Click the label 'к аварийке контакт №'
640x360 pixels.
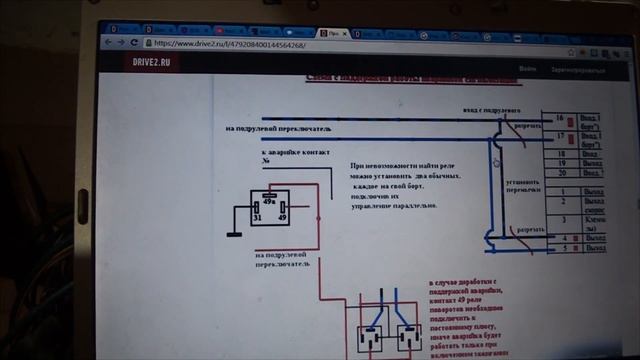296,156
